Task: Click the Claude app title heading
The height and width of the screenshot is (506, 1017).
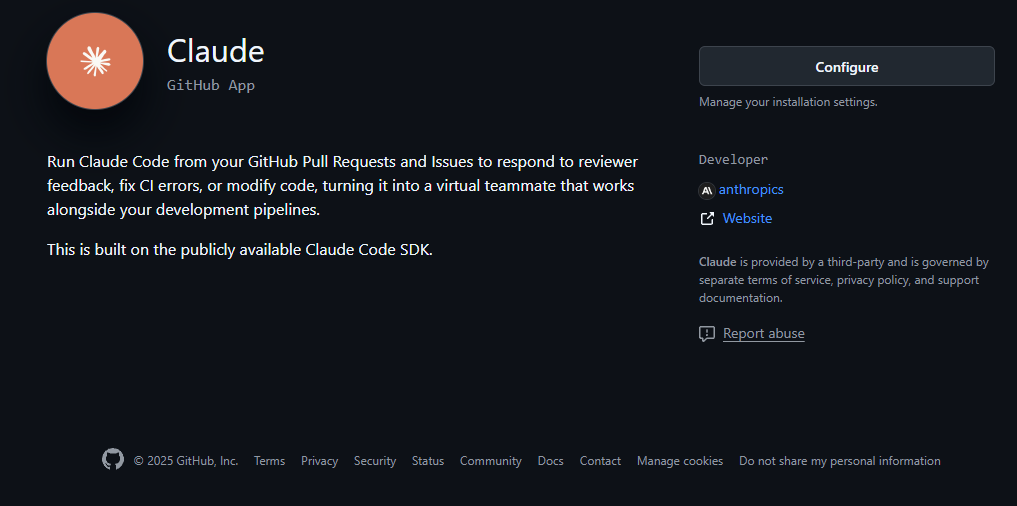Action: pos(215,51)
